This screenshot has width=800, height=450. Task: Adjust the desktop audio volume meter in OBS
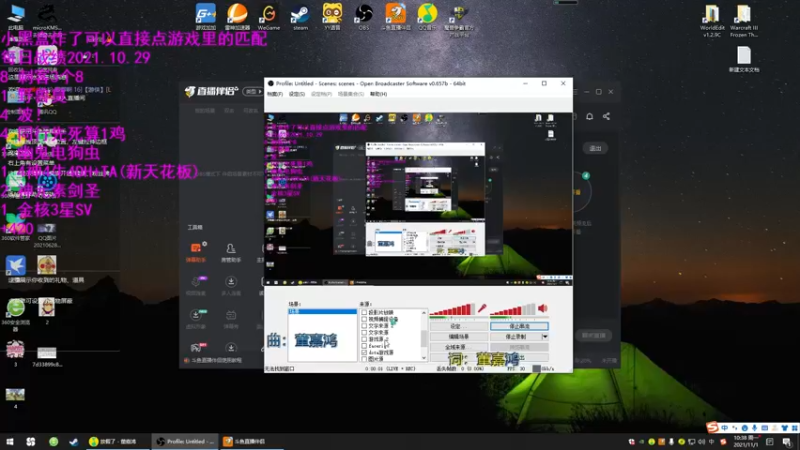coord(513,309)
